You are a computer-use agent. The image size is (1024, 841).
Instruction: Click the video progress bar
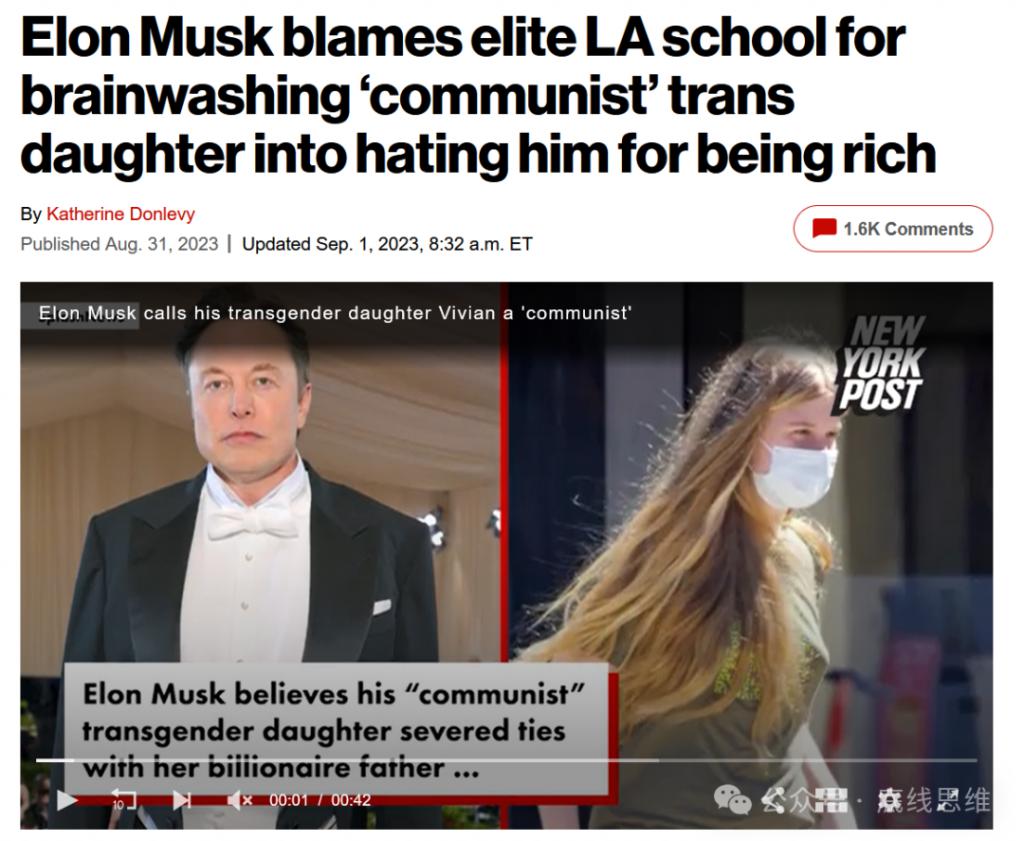point(506,760)
